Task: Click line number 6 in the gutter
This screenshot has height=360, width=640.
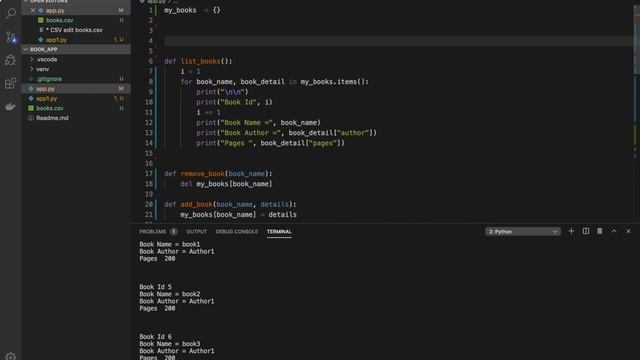Action: (151, 61)
